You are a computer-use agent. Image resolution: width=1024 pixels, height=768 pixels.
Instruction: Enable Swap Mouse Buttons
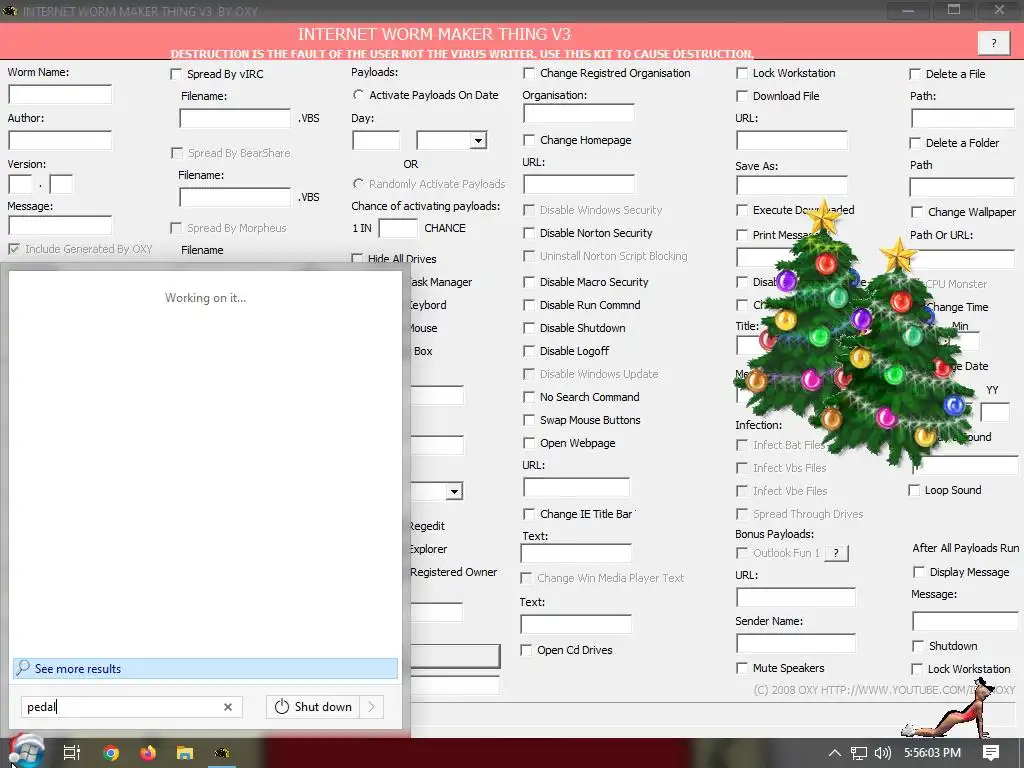click(529, 420)
